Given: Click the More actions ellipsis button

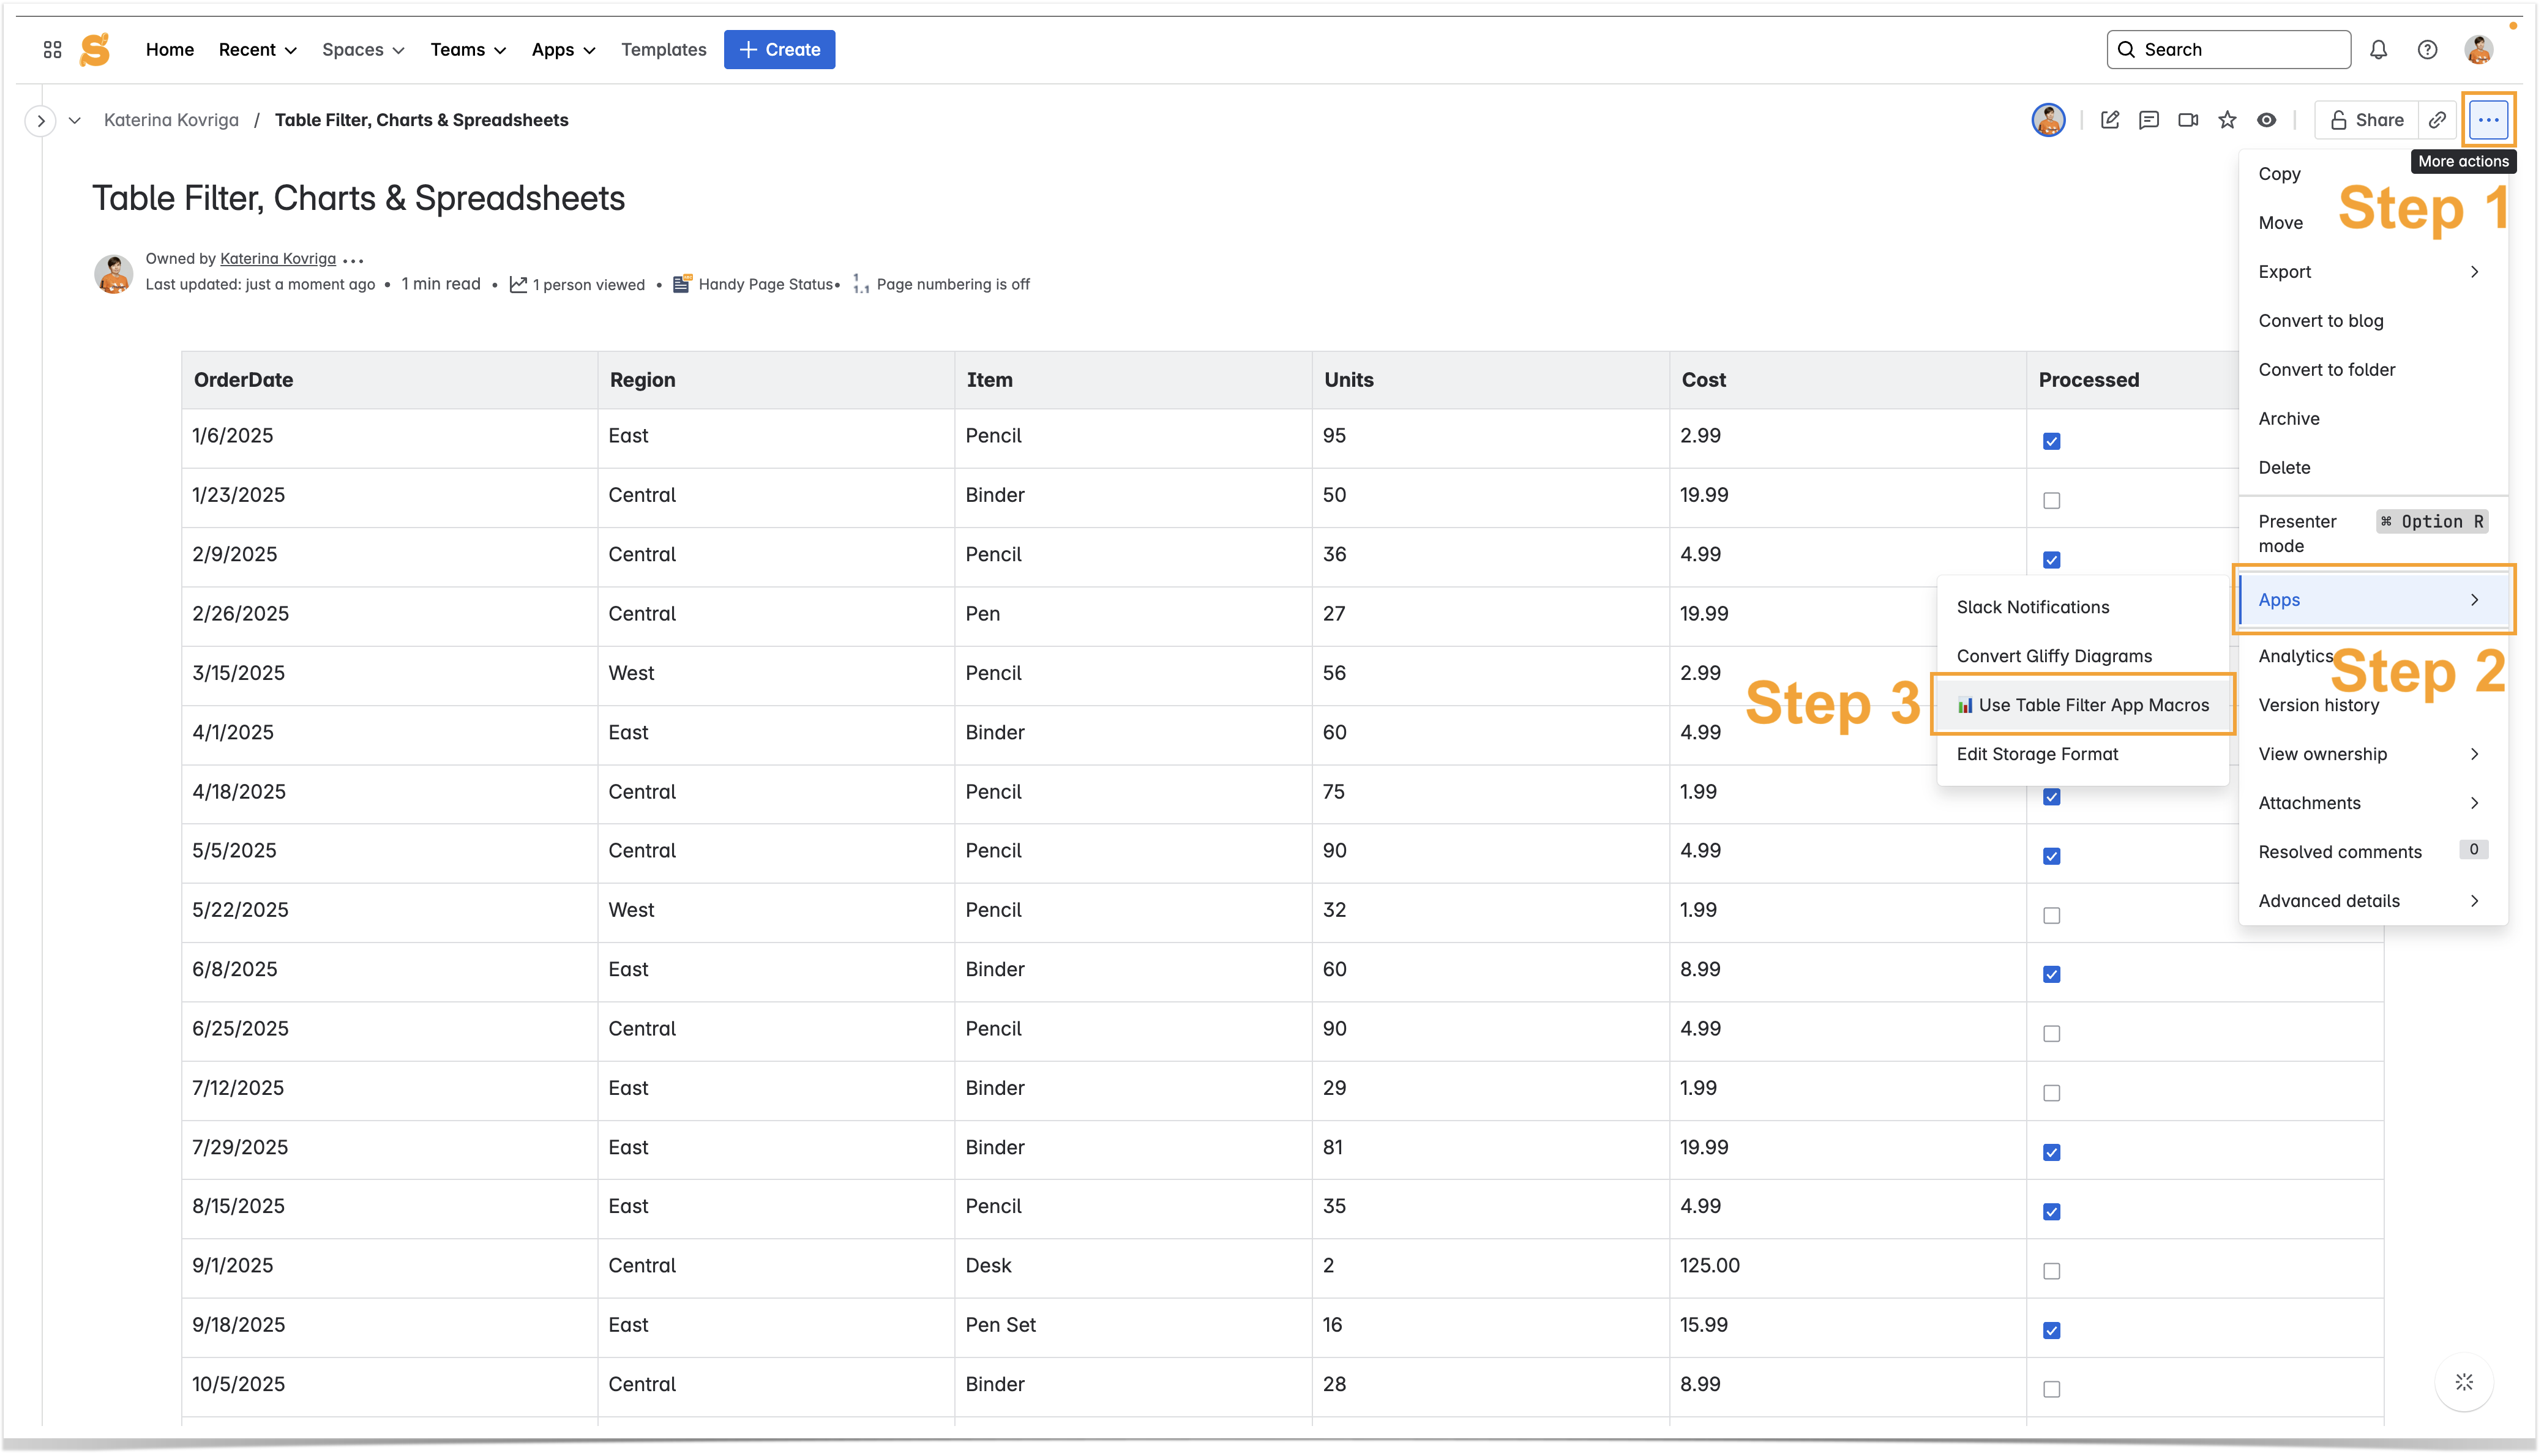Looking at the screenshot, I should [x=2488, y=120].
